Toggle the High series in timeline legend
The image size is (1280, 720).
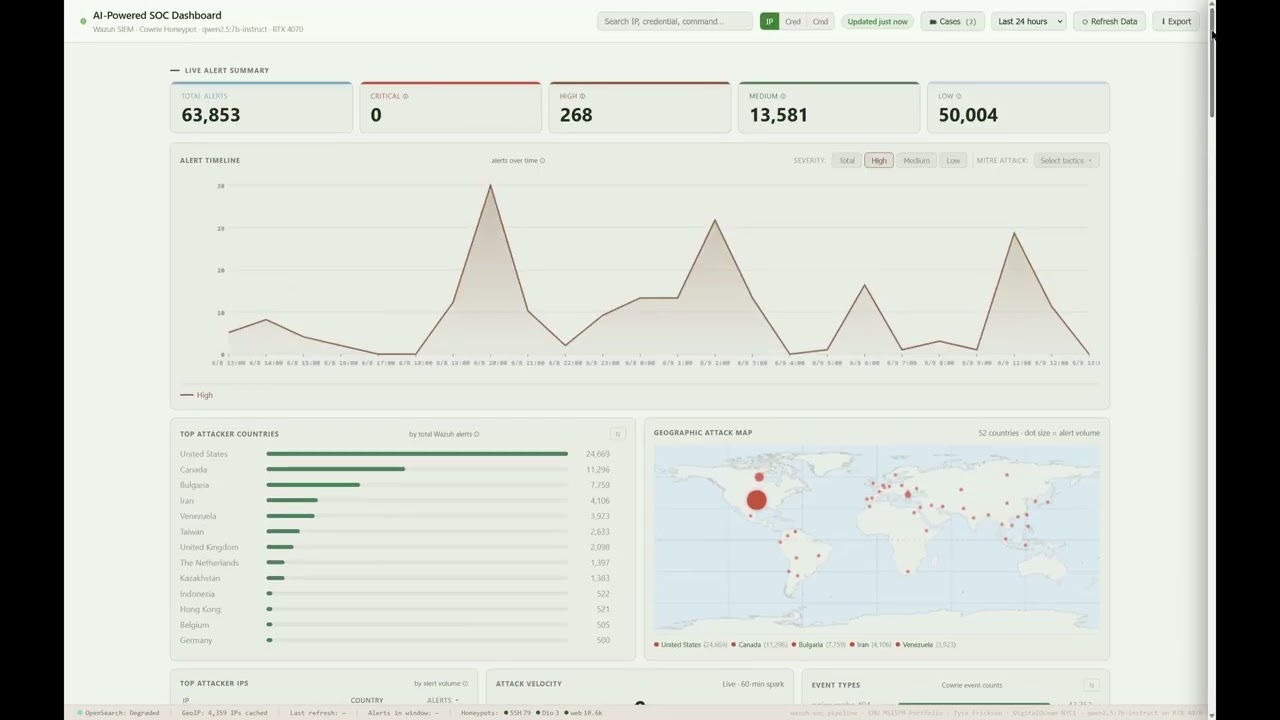pos(197,395)
